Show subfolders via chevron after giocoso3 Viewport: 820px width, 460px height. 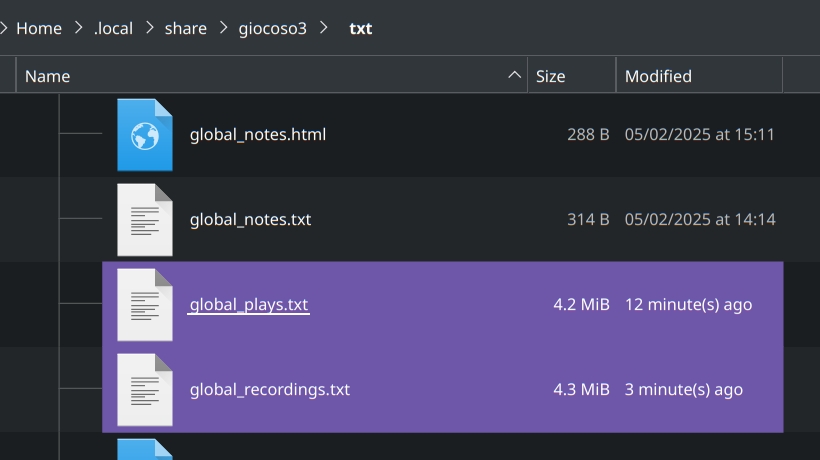[323, 29]
